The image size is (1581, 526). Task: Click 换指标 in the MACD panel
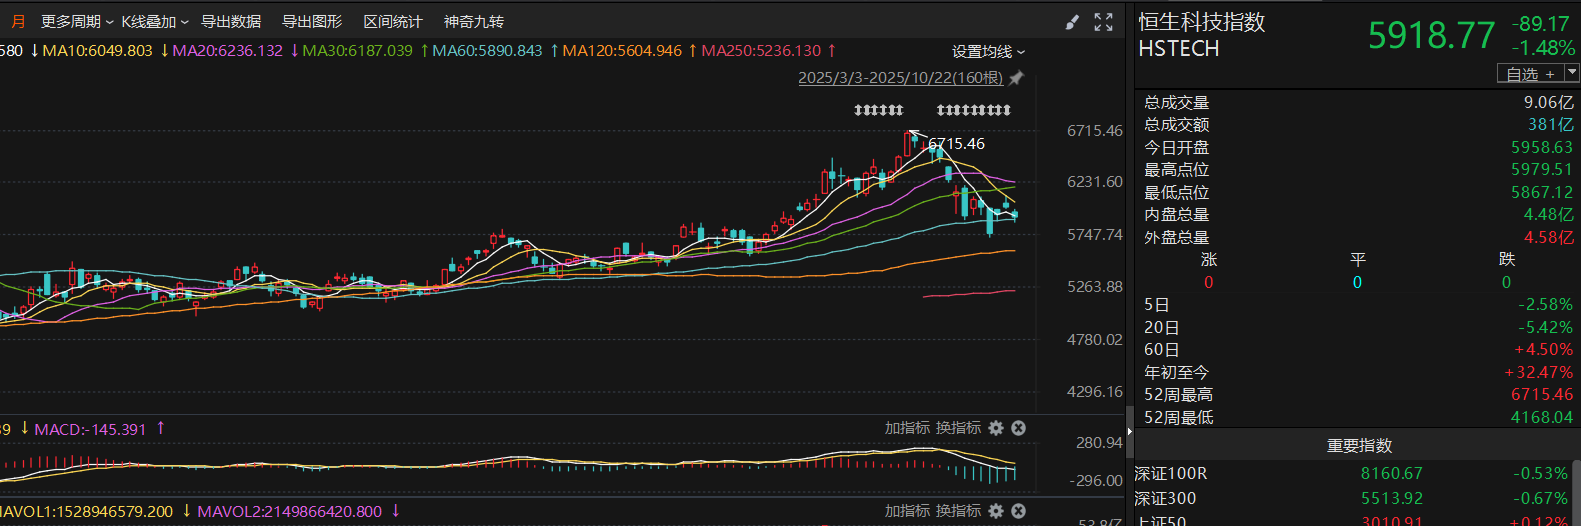tap(959, 428)
